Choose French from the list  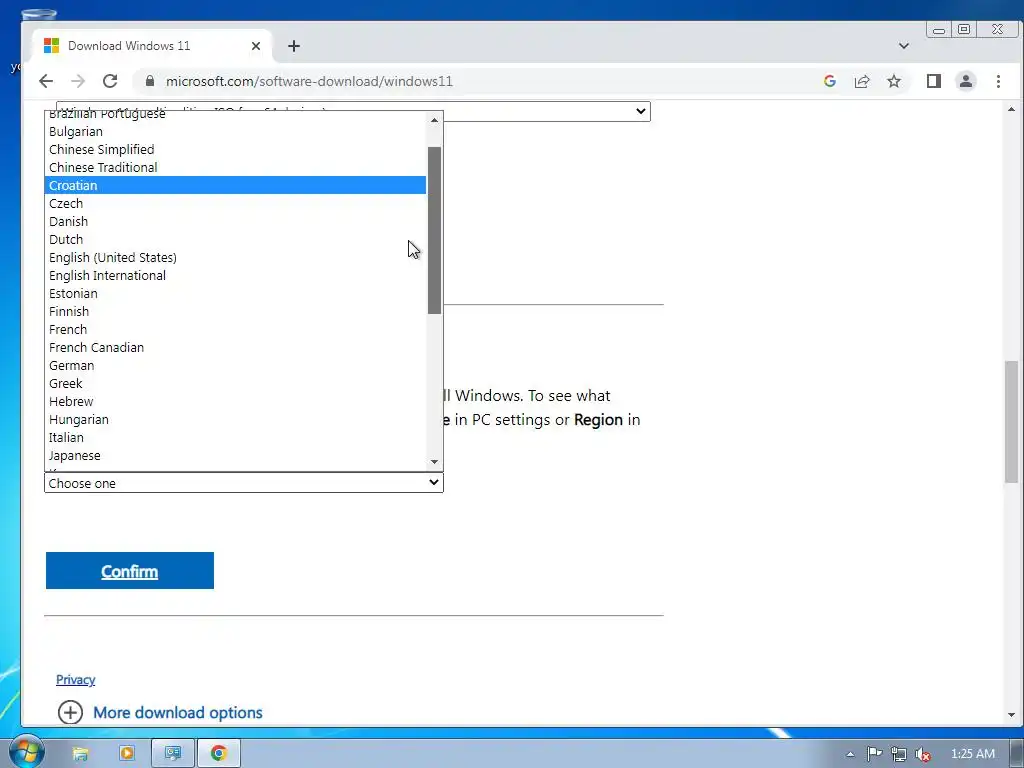click(235, 329)
